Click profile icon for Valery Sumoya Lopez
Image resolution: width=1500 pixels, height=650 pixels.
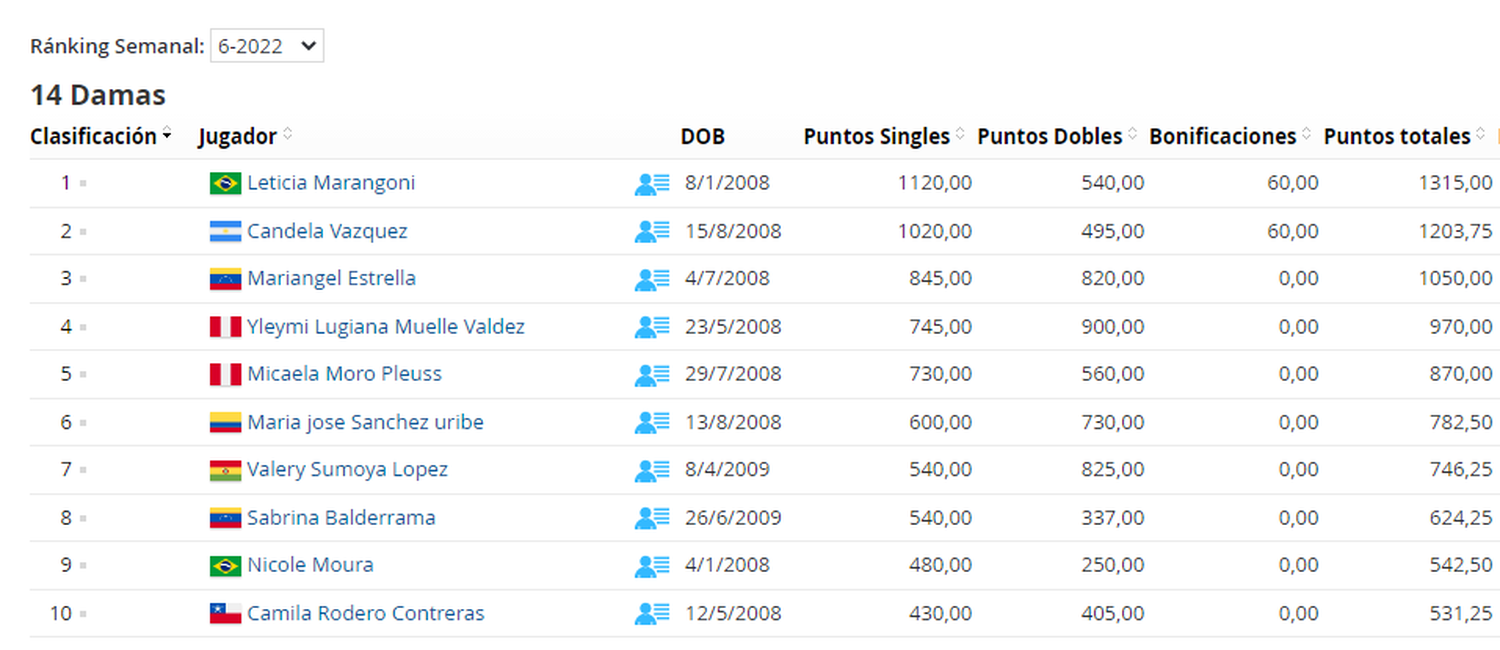click(652, 470)
